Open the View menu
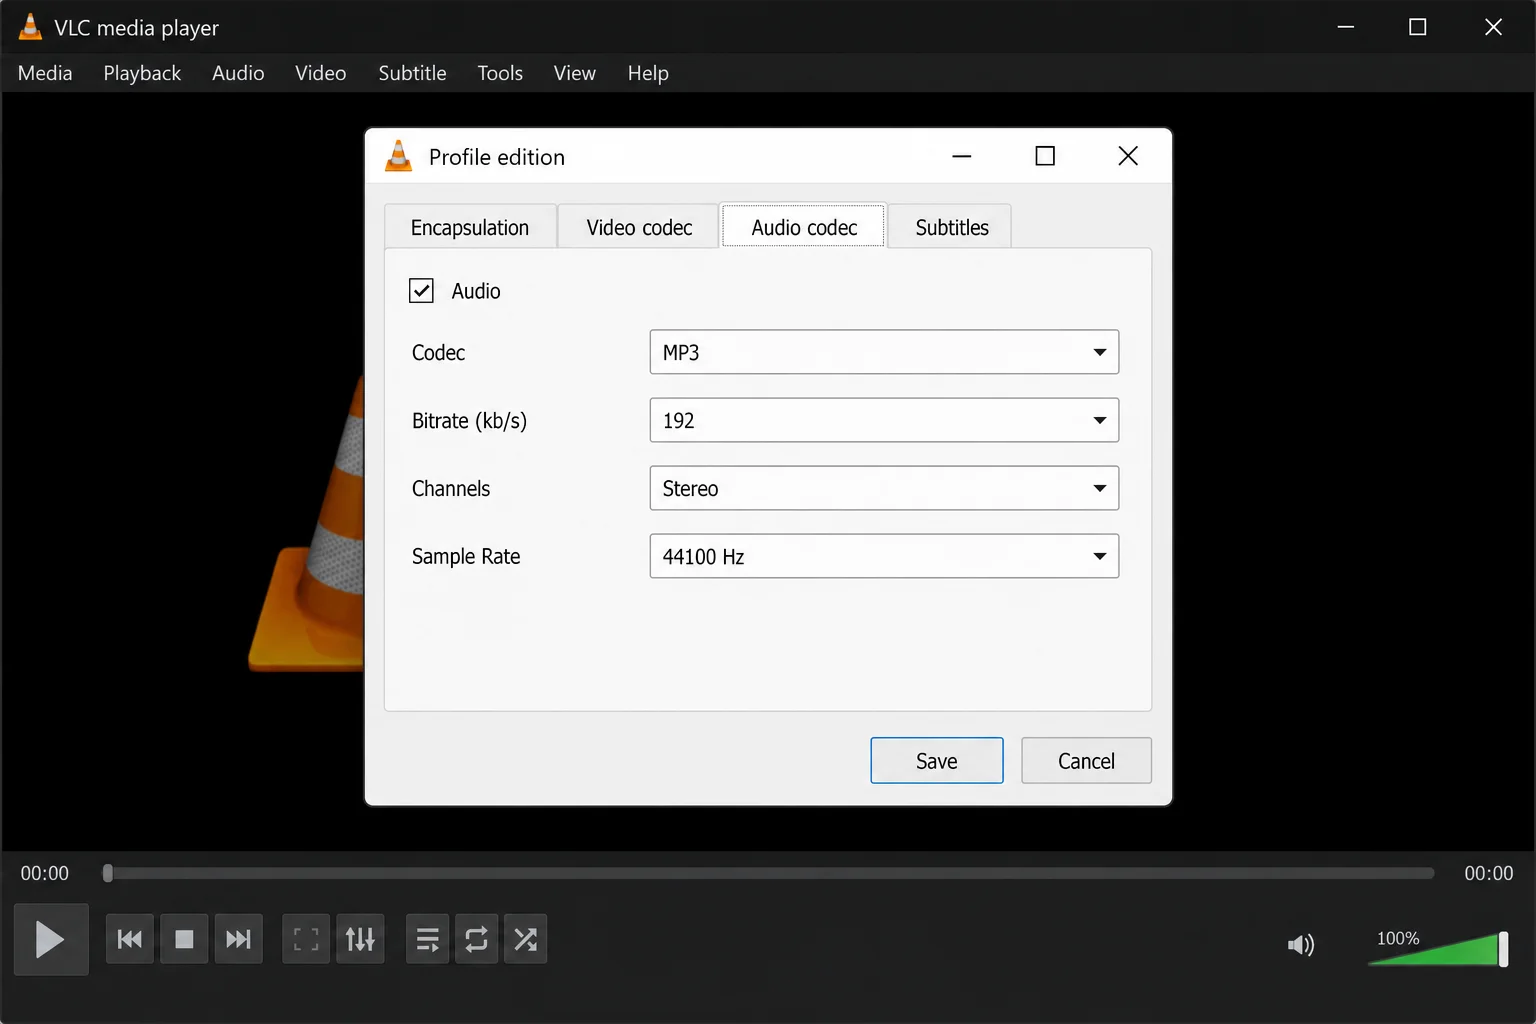The image size is (1536, 1024). (574, 73)
